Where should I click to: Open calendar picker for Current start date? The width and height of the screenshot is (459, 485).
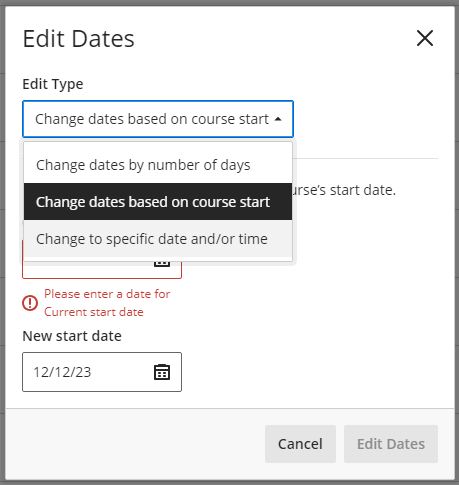point(162,264)
